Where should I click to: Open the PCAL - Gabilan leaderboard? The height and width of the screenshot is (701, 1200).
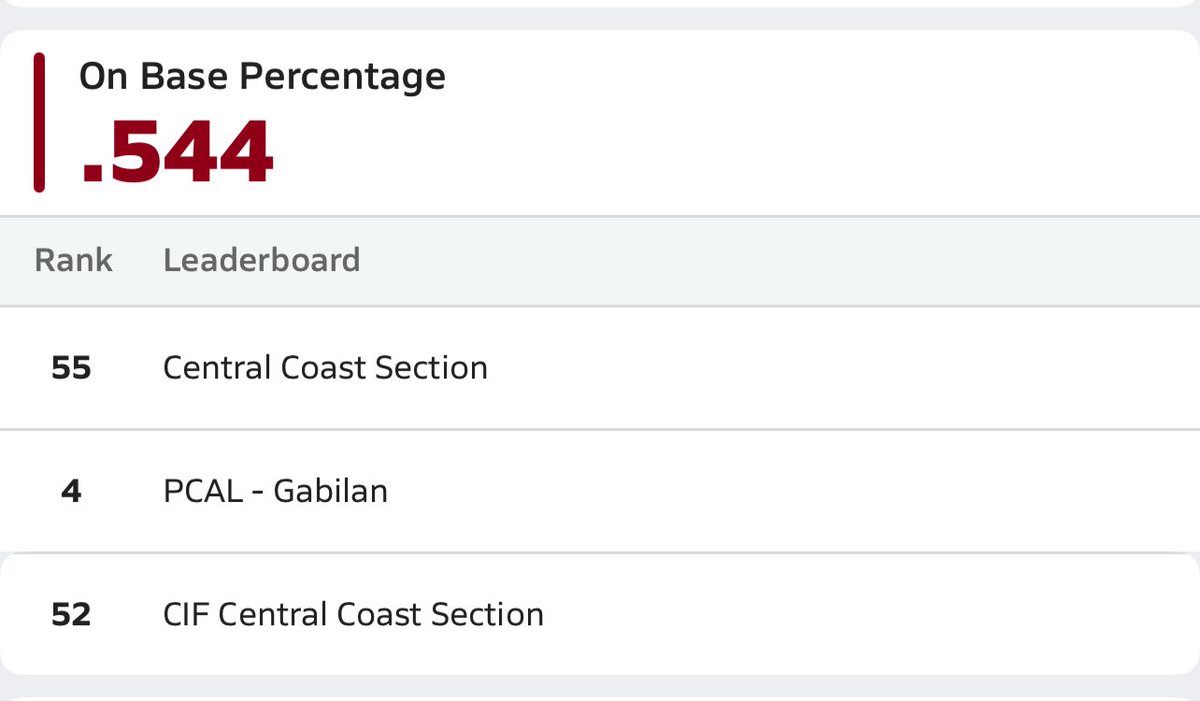(275, 491)
